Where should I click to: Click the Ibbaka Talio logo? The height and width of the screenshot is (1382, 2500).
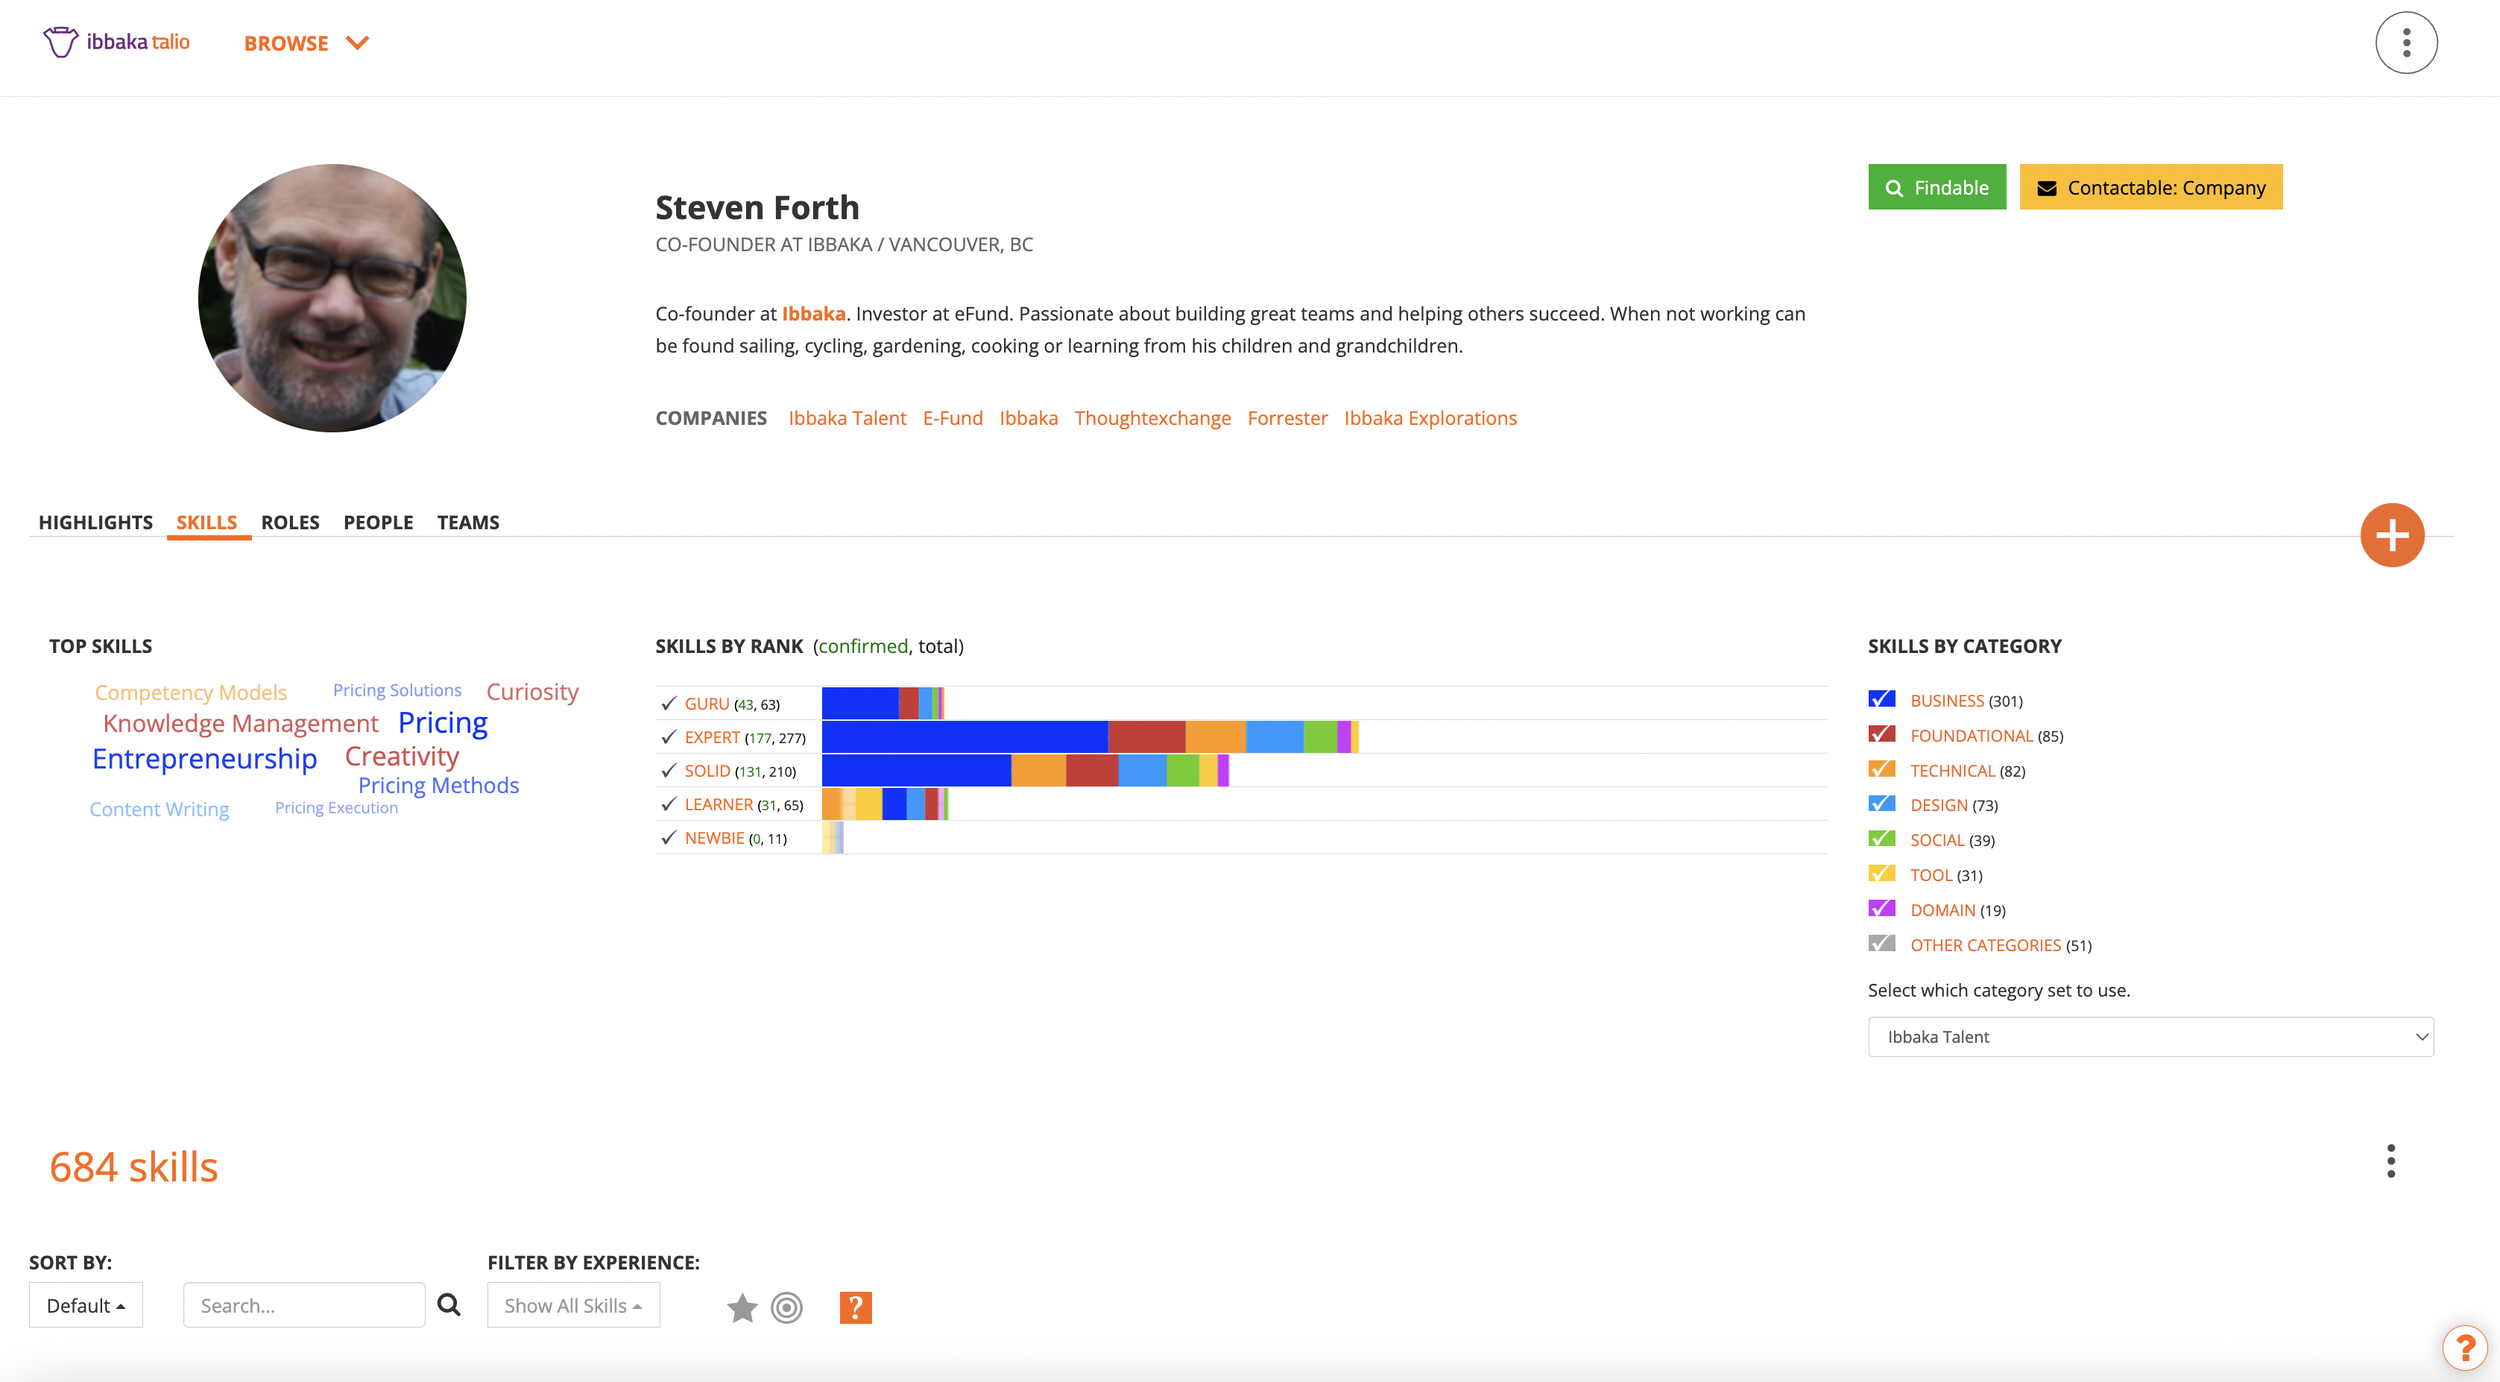pos(117,42)
